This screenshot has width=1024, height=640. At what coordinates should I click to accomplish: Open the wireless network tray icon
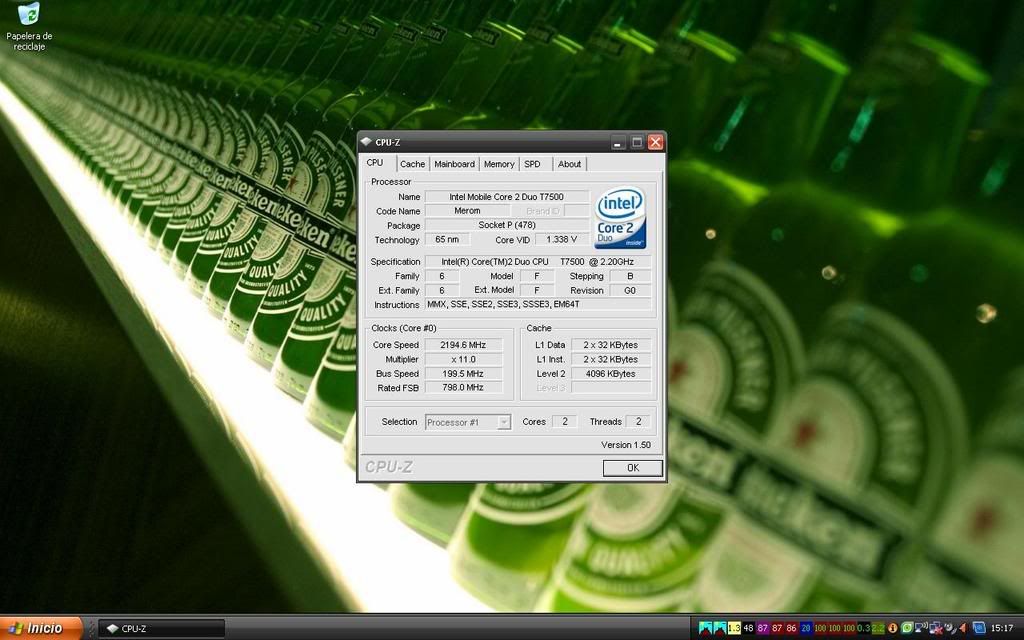coord(921,628)
